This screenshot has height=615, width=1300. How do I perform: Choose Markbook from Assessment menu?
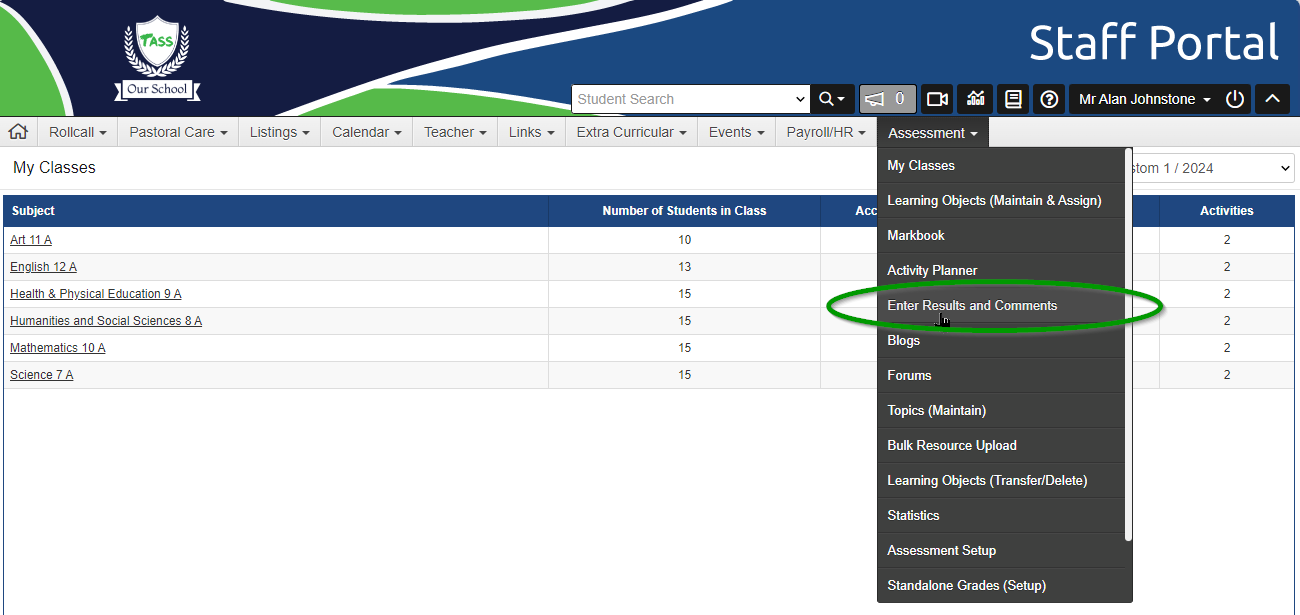[x=916, y=236]
